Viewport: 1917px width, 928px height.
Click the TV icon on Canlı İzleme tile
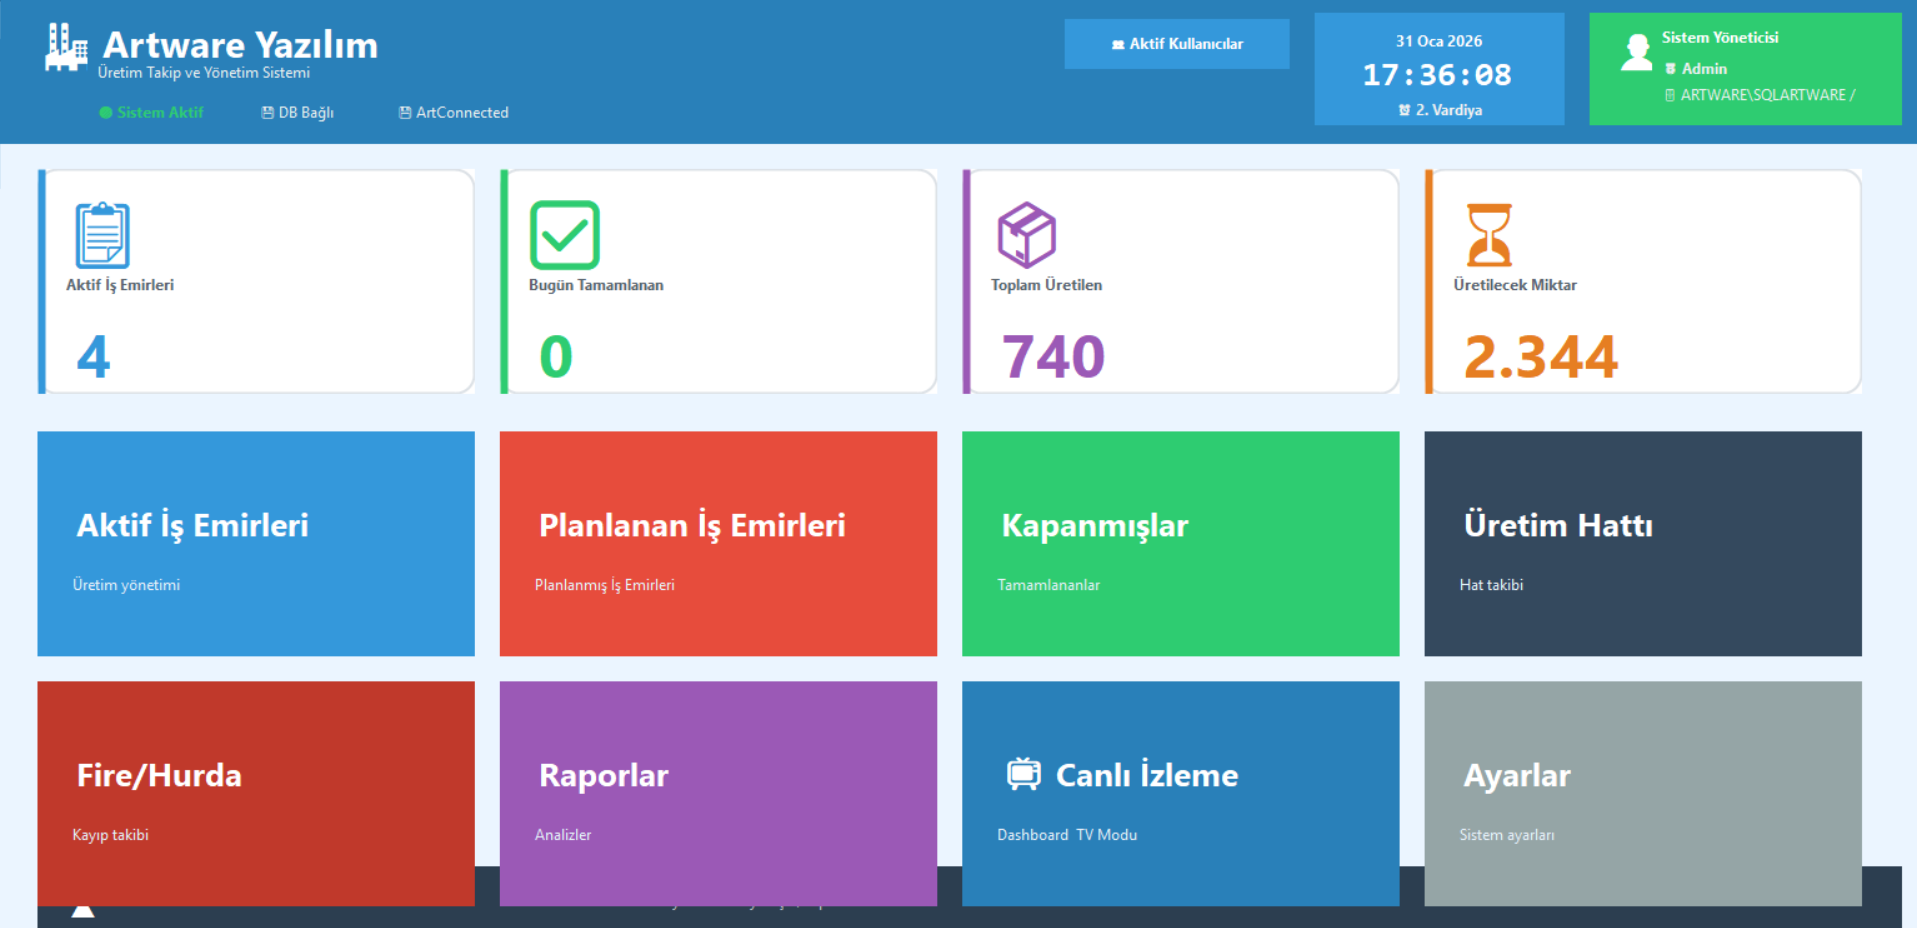click(x=1023, y=774)
